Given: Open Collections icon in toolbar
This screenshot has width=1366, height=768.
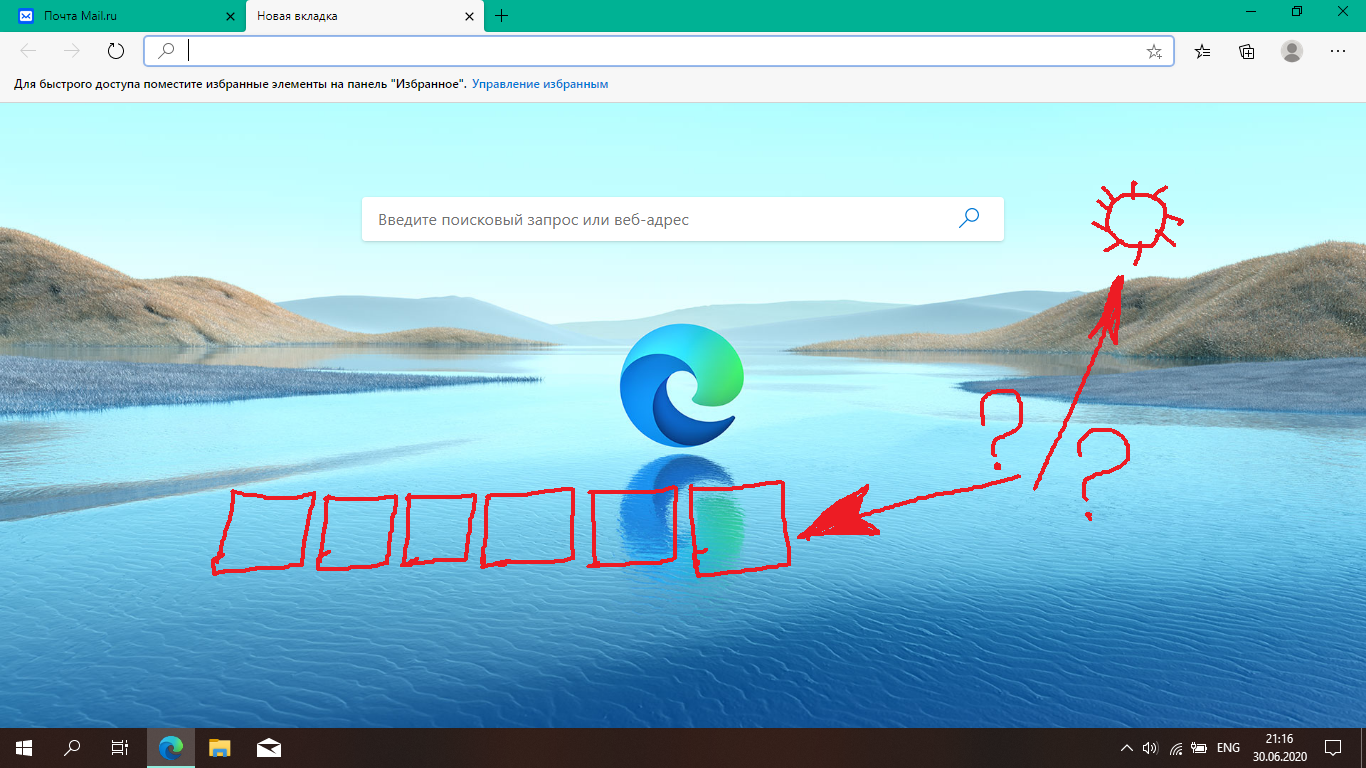Looking at the screenshot, I should point(1246,51).
